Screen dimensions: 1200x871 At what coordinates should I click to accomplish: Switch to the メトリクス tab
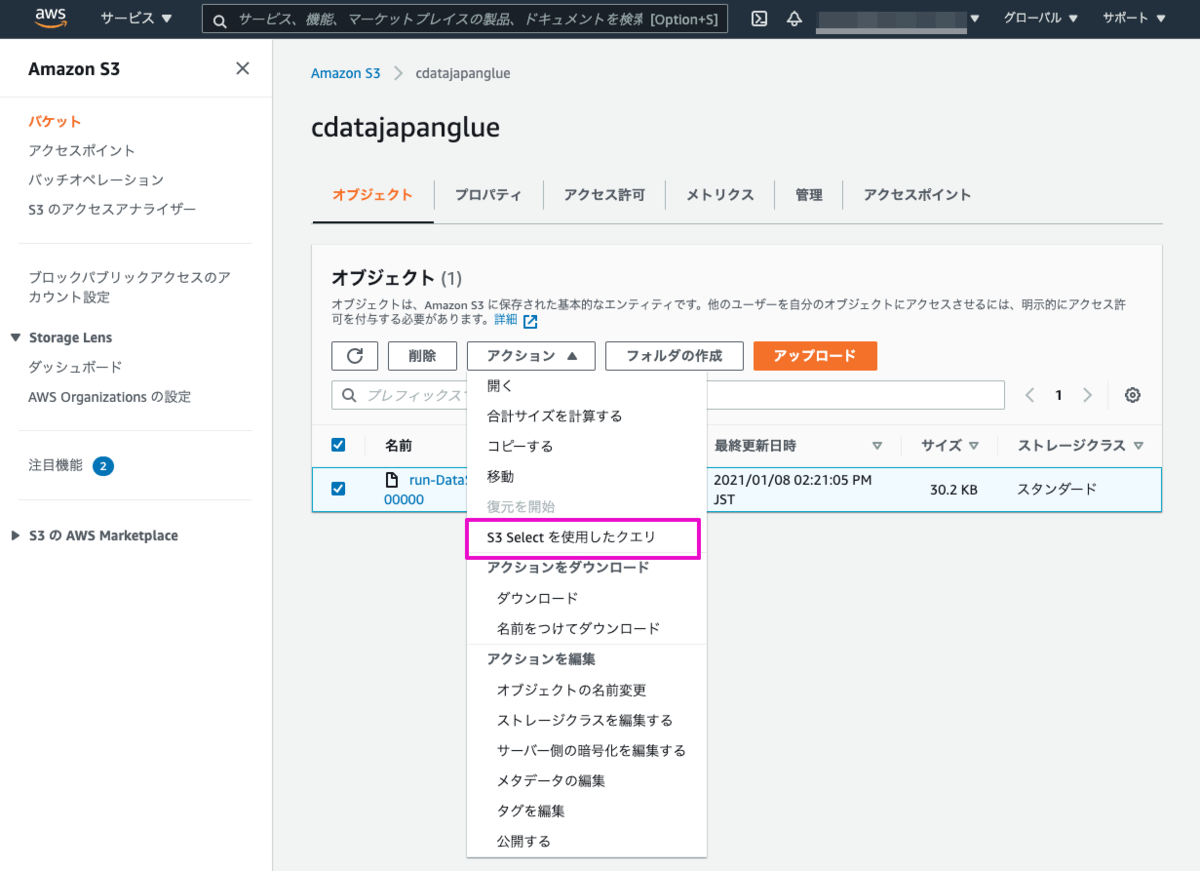pos(720,195)
